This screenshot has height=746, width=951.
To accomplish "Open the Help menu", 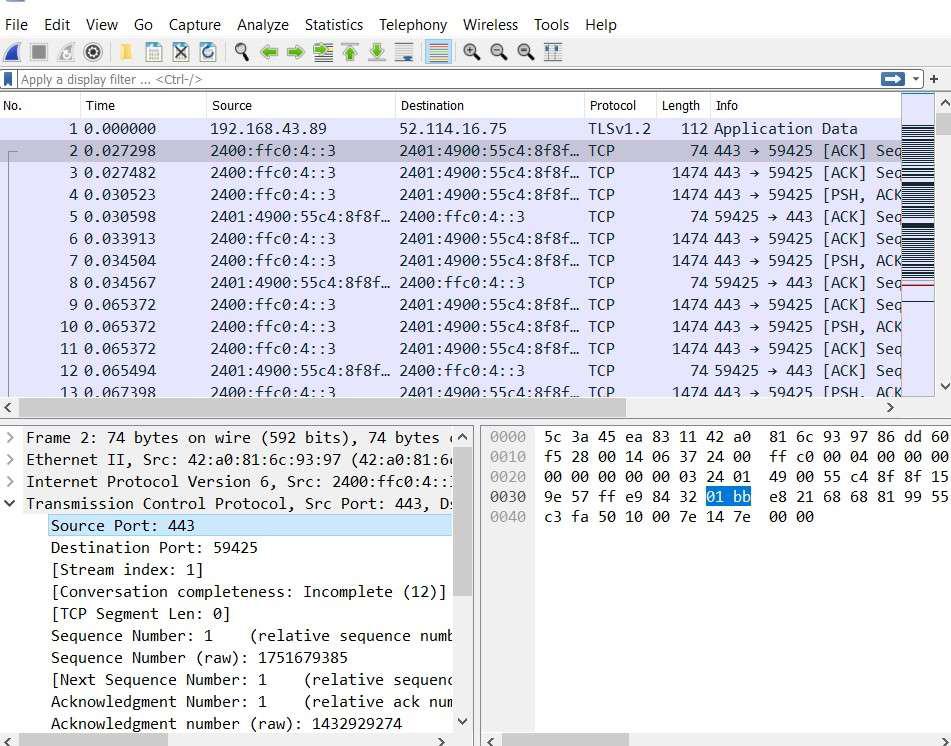I will coord(600,25).
